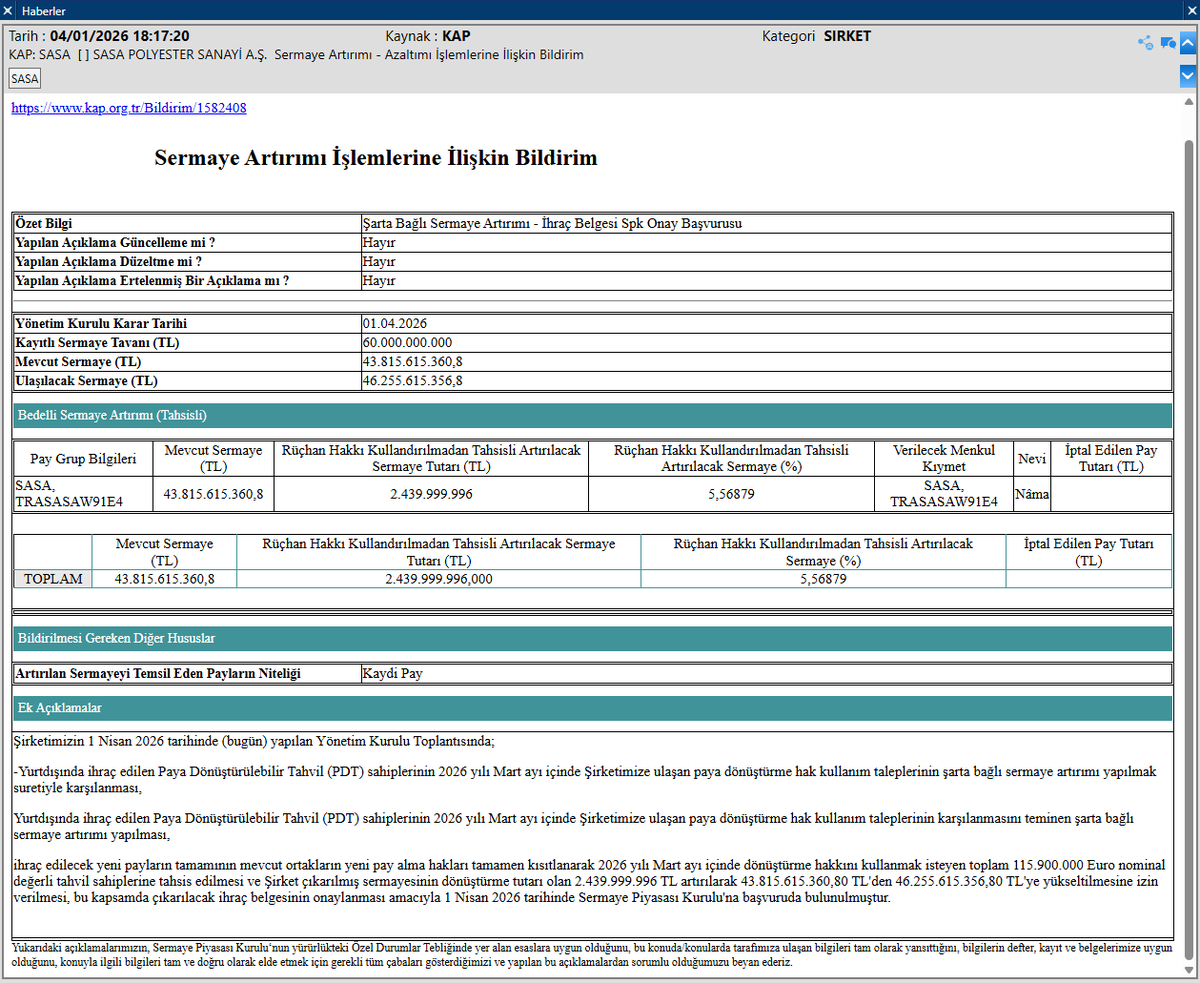Click 'Pay Grup Bilgileri' column header

[x=83, y=459]
